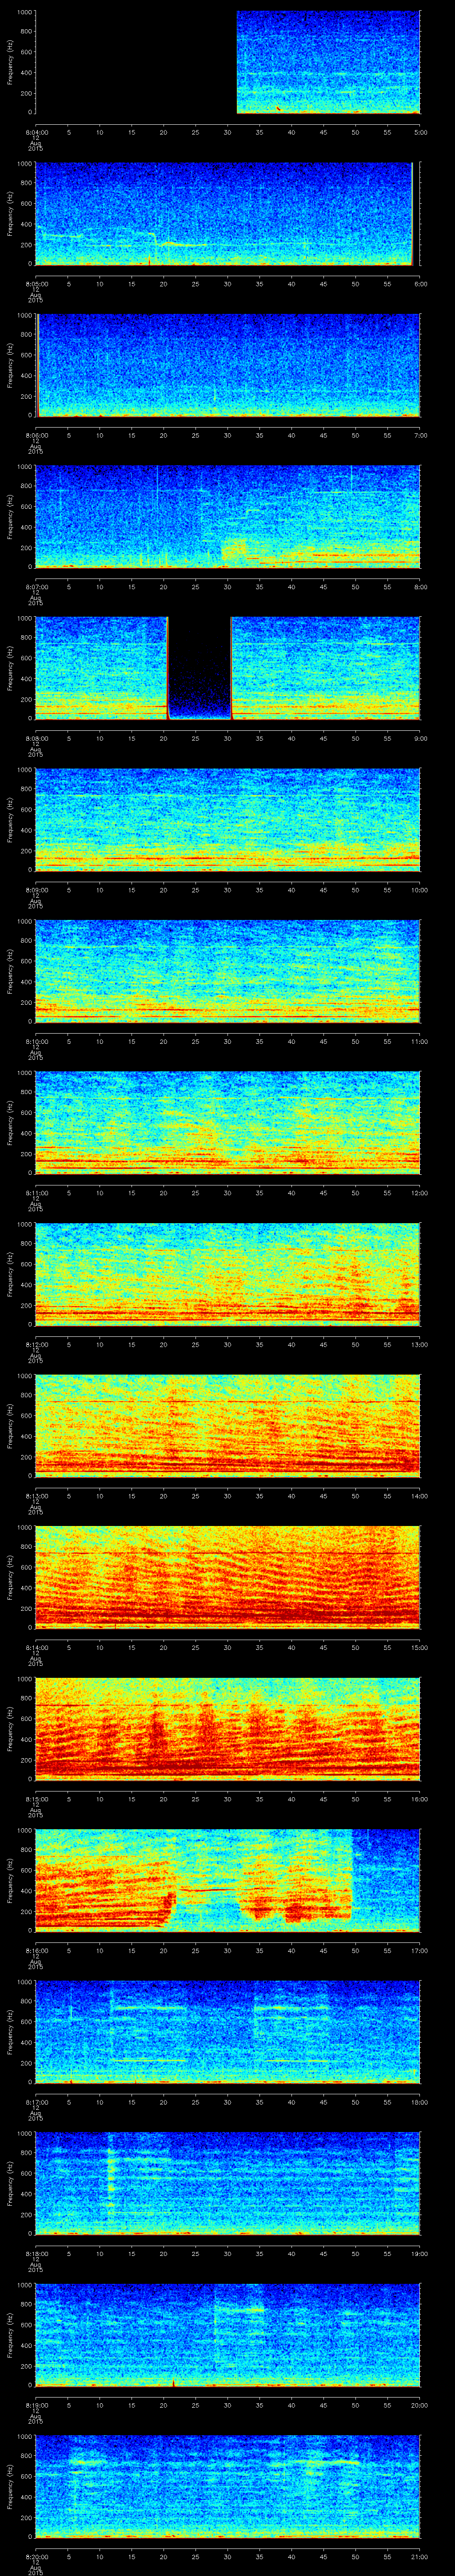This screenshot has height=2576, width=455.
Task: Click the 8:07:00 start time label
Action: coord(36,587)
